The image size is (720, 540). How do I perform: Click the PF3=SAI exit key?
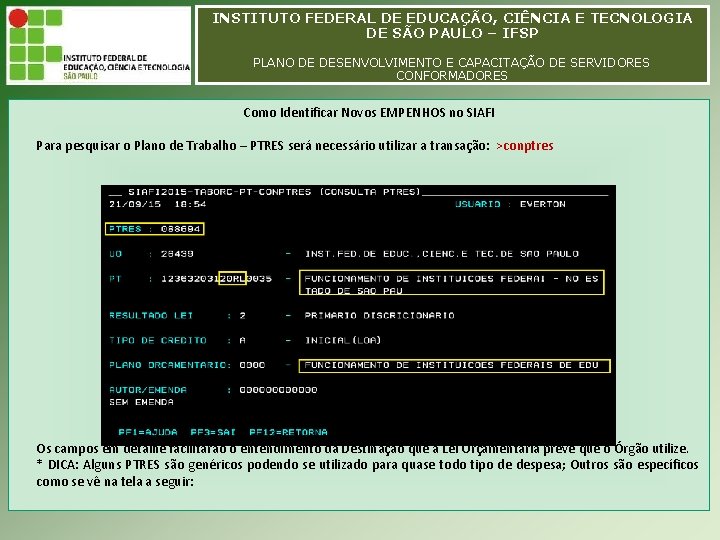click(x=213, y=432)
